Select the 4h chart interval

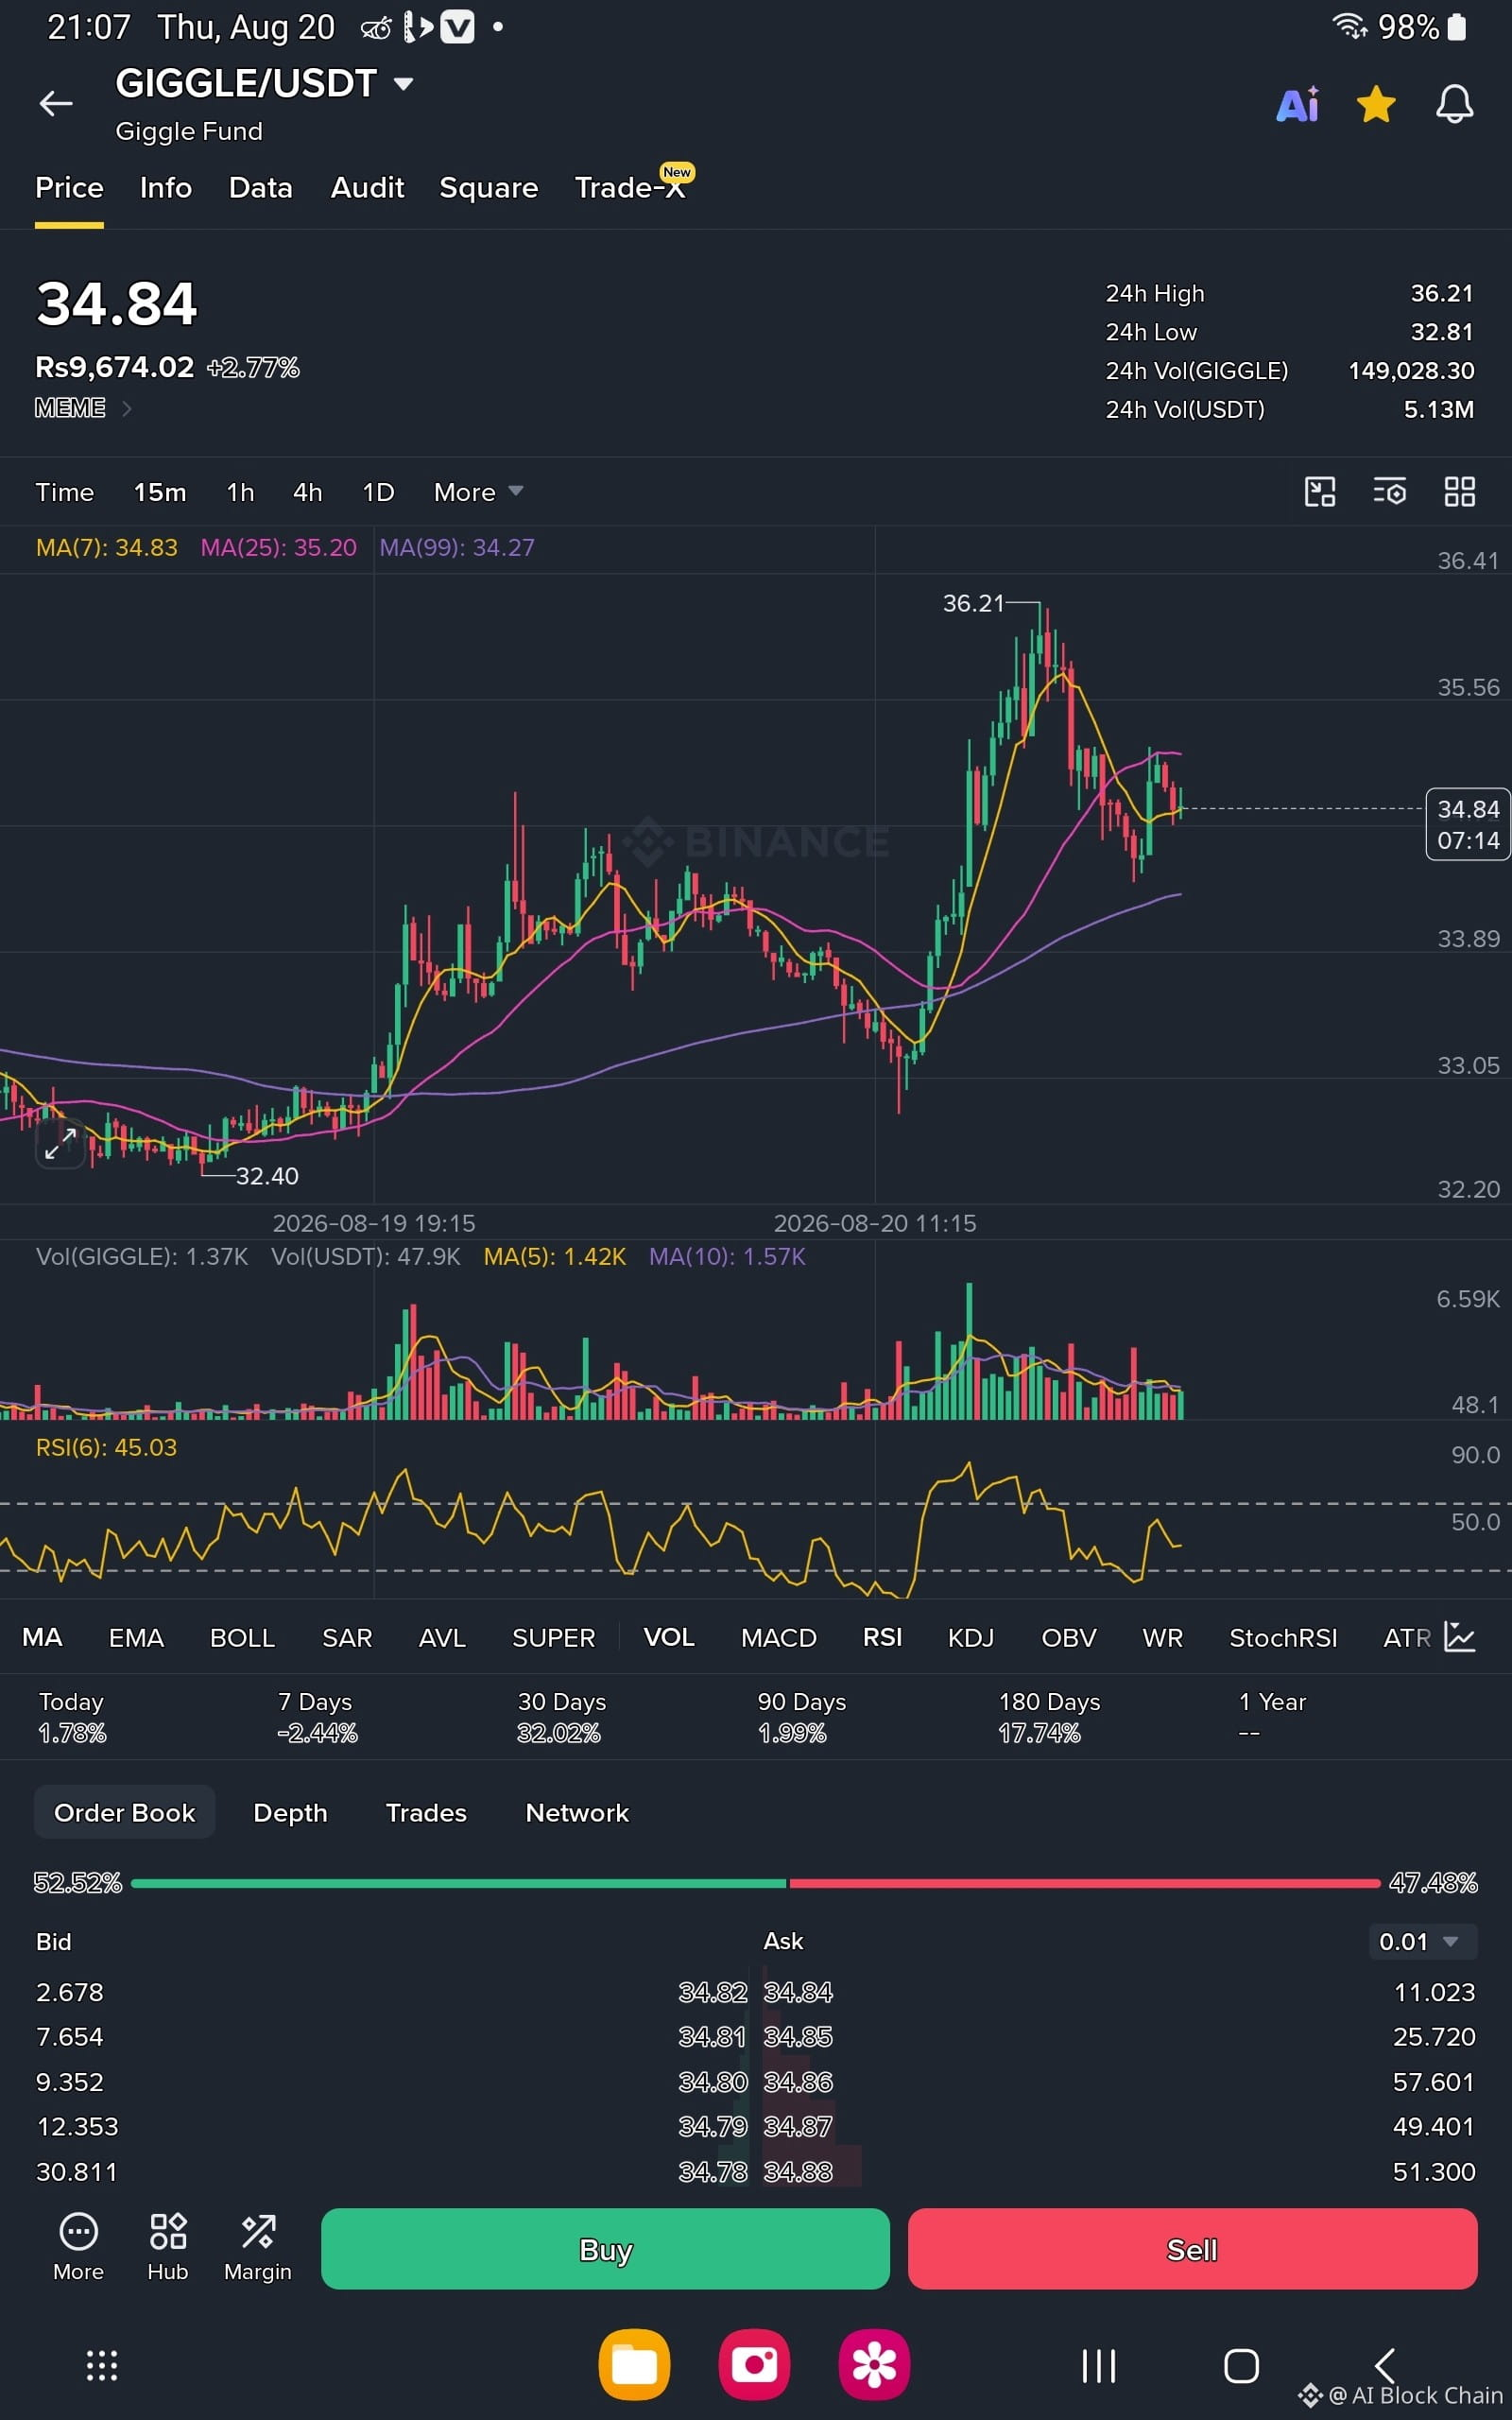(x=308, y=492)
